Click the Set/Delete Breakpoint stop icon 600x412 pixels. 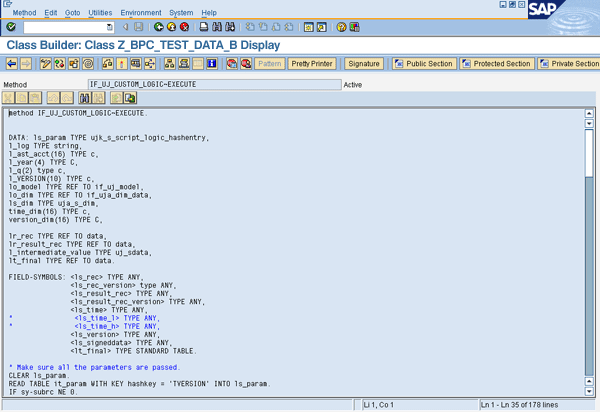click(232, 64)
